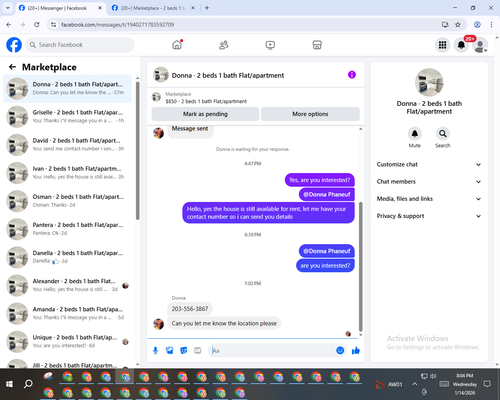Choose a sticker icon
The image size is (500, 400).
point(184,350)
